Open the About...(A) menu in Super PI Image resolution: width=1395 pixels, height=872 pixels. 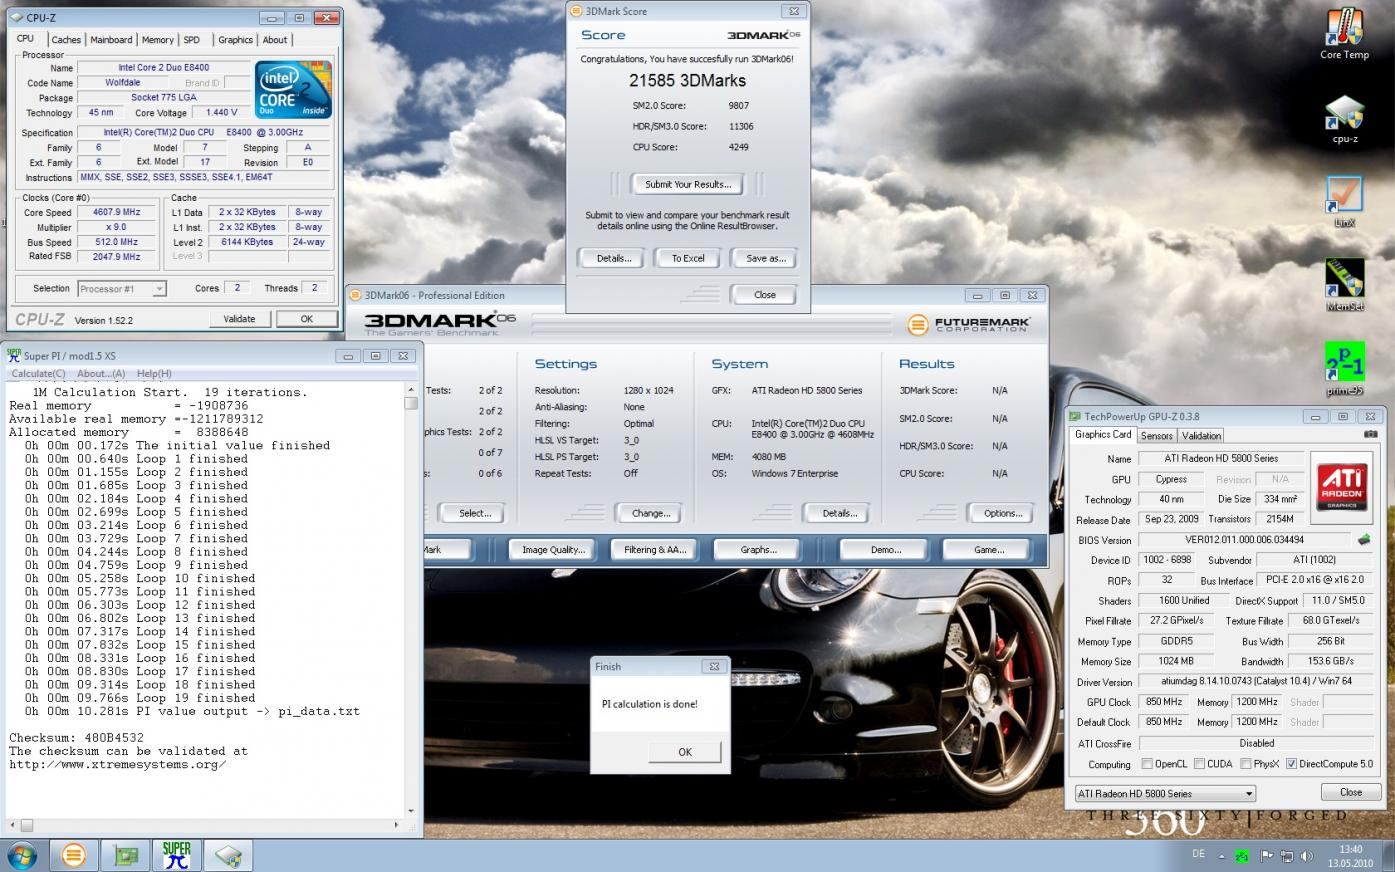101,373
